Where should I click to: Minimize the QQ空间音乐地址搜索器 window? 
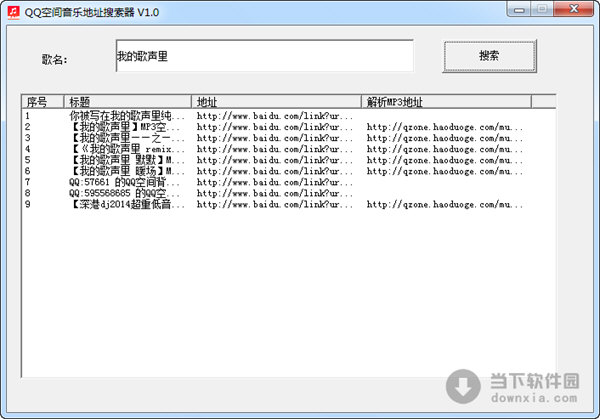pos(519,9)
